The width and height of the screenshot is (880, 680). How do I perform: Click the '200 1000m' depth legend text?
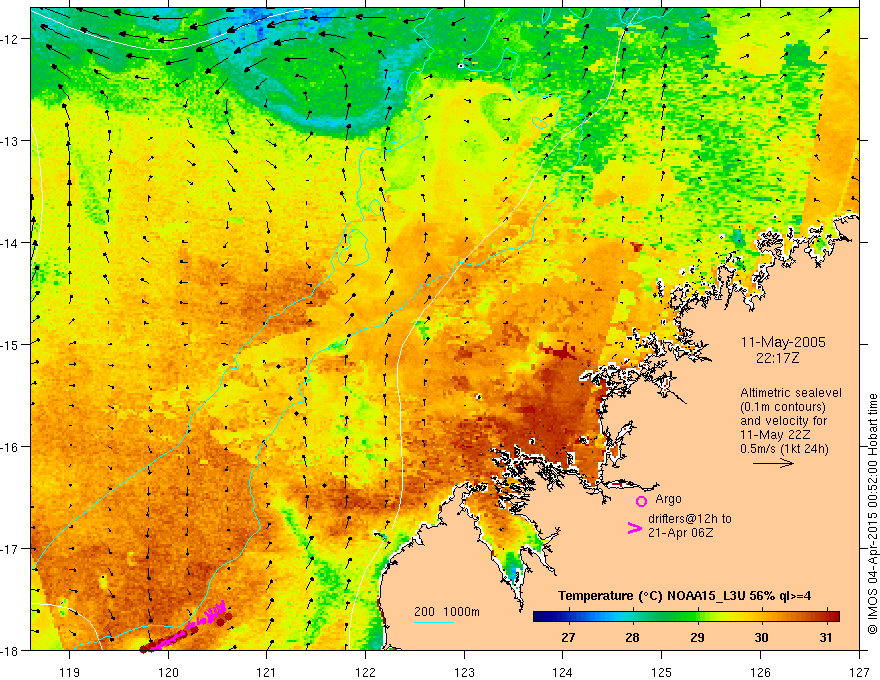click(447, 612)
